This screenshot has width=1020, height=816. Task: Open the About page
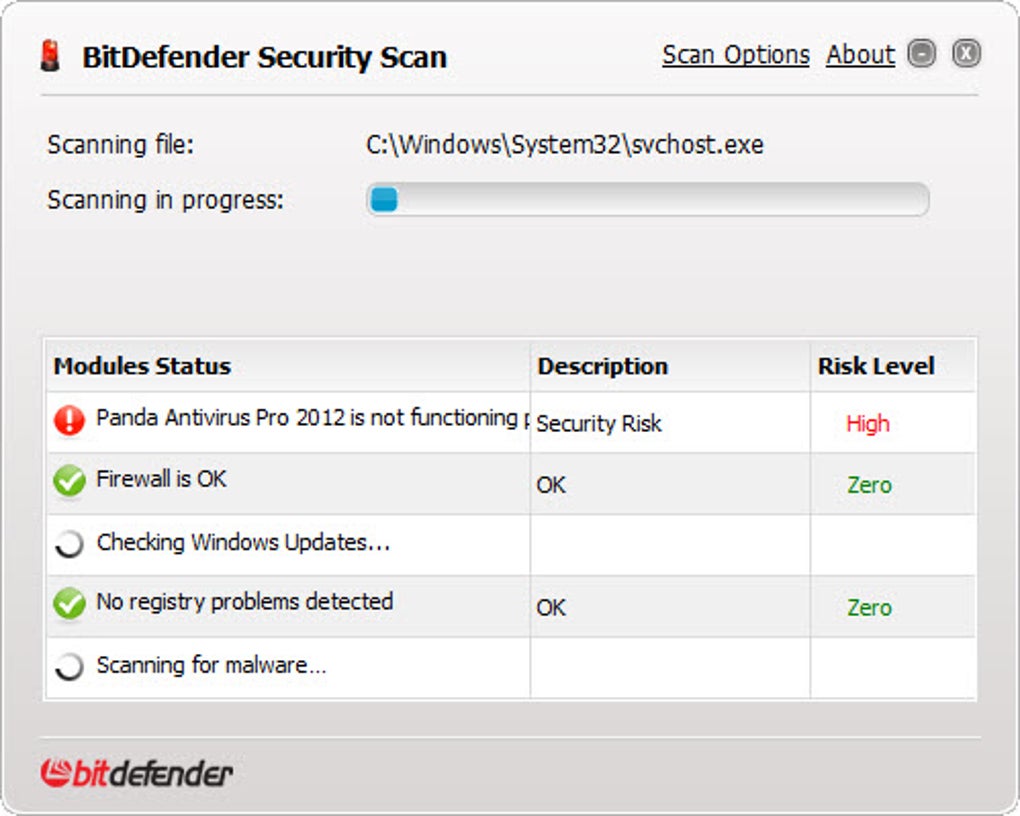tap(859, 56)
